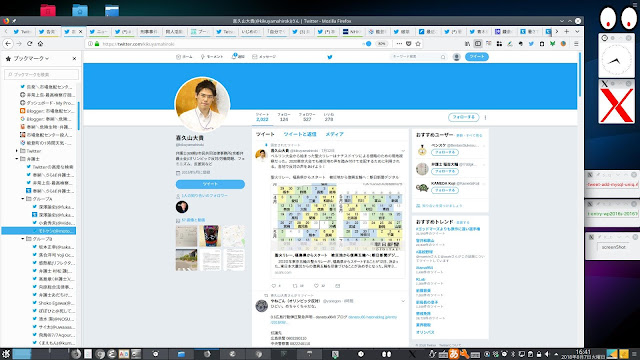Collapse the グループB bookmark folder
Screen dimensions: 640x360
tap(23, 239)
